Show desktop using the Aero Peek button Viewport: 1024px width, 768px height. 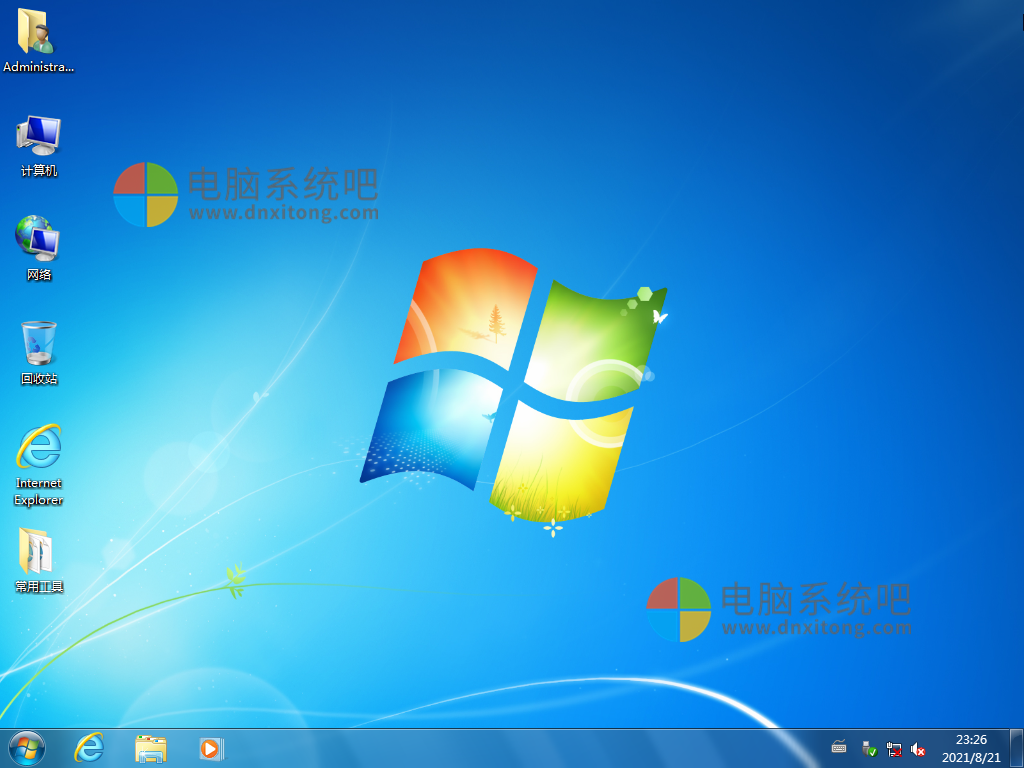(x=1018, y=748)
